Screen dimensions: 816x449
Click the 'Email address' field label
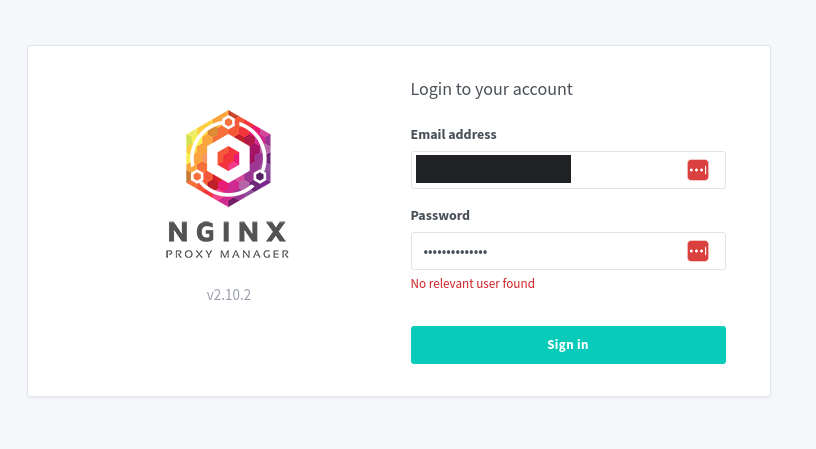(453, 134)
